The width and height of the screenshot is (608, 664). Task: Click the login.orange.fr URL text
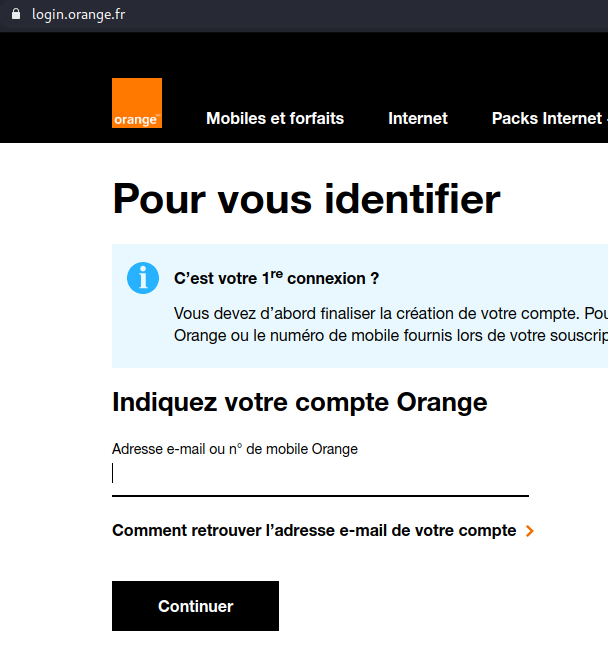click(x=79, y=14)
